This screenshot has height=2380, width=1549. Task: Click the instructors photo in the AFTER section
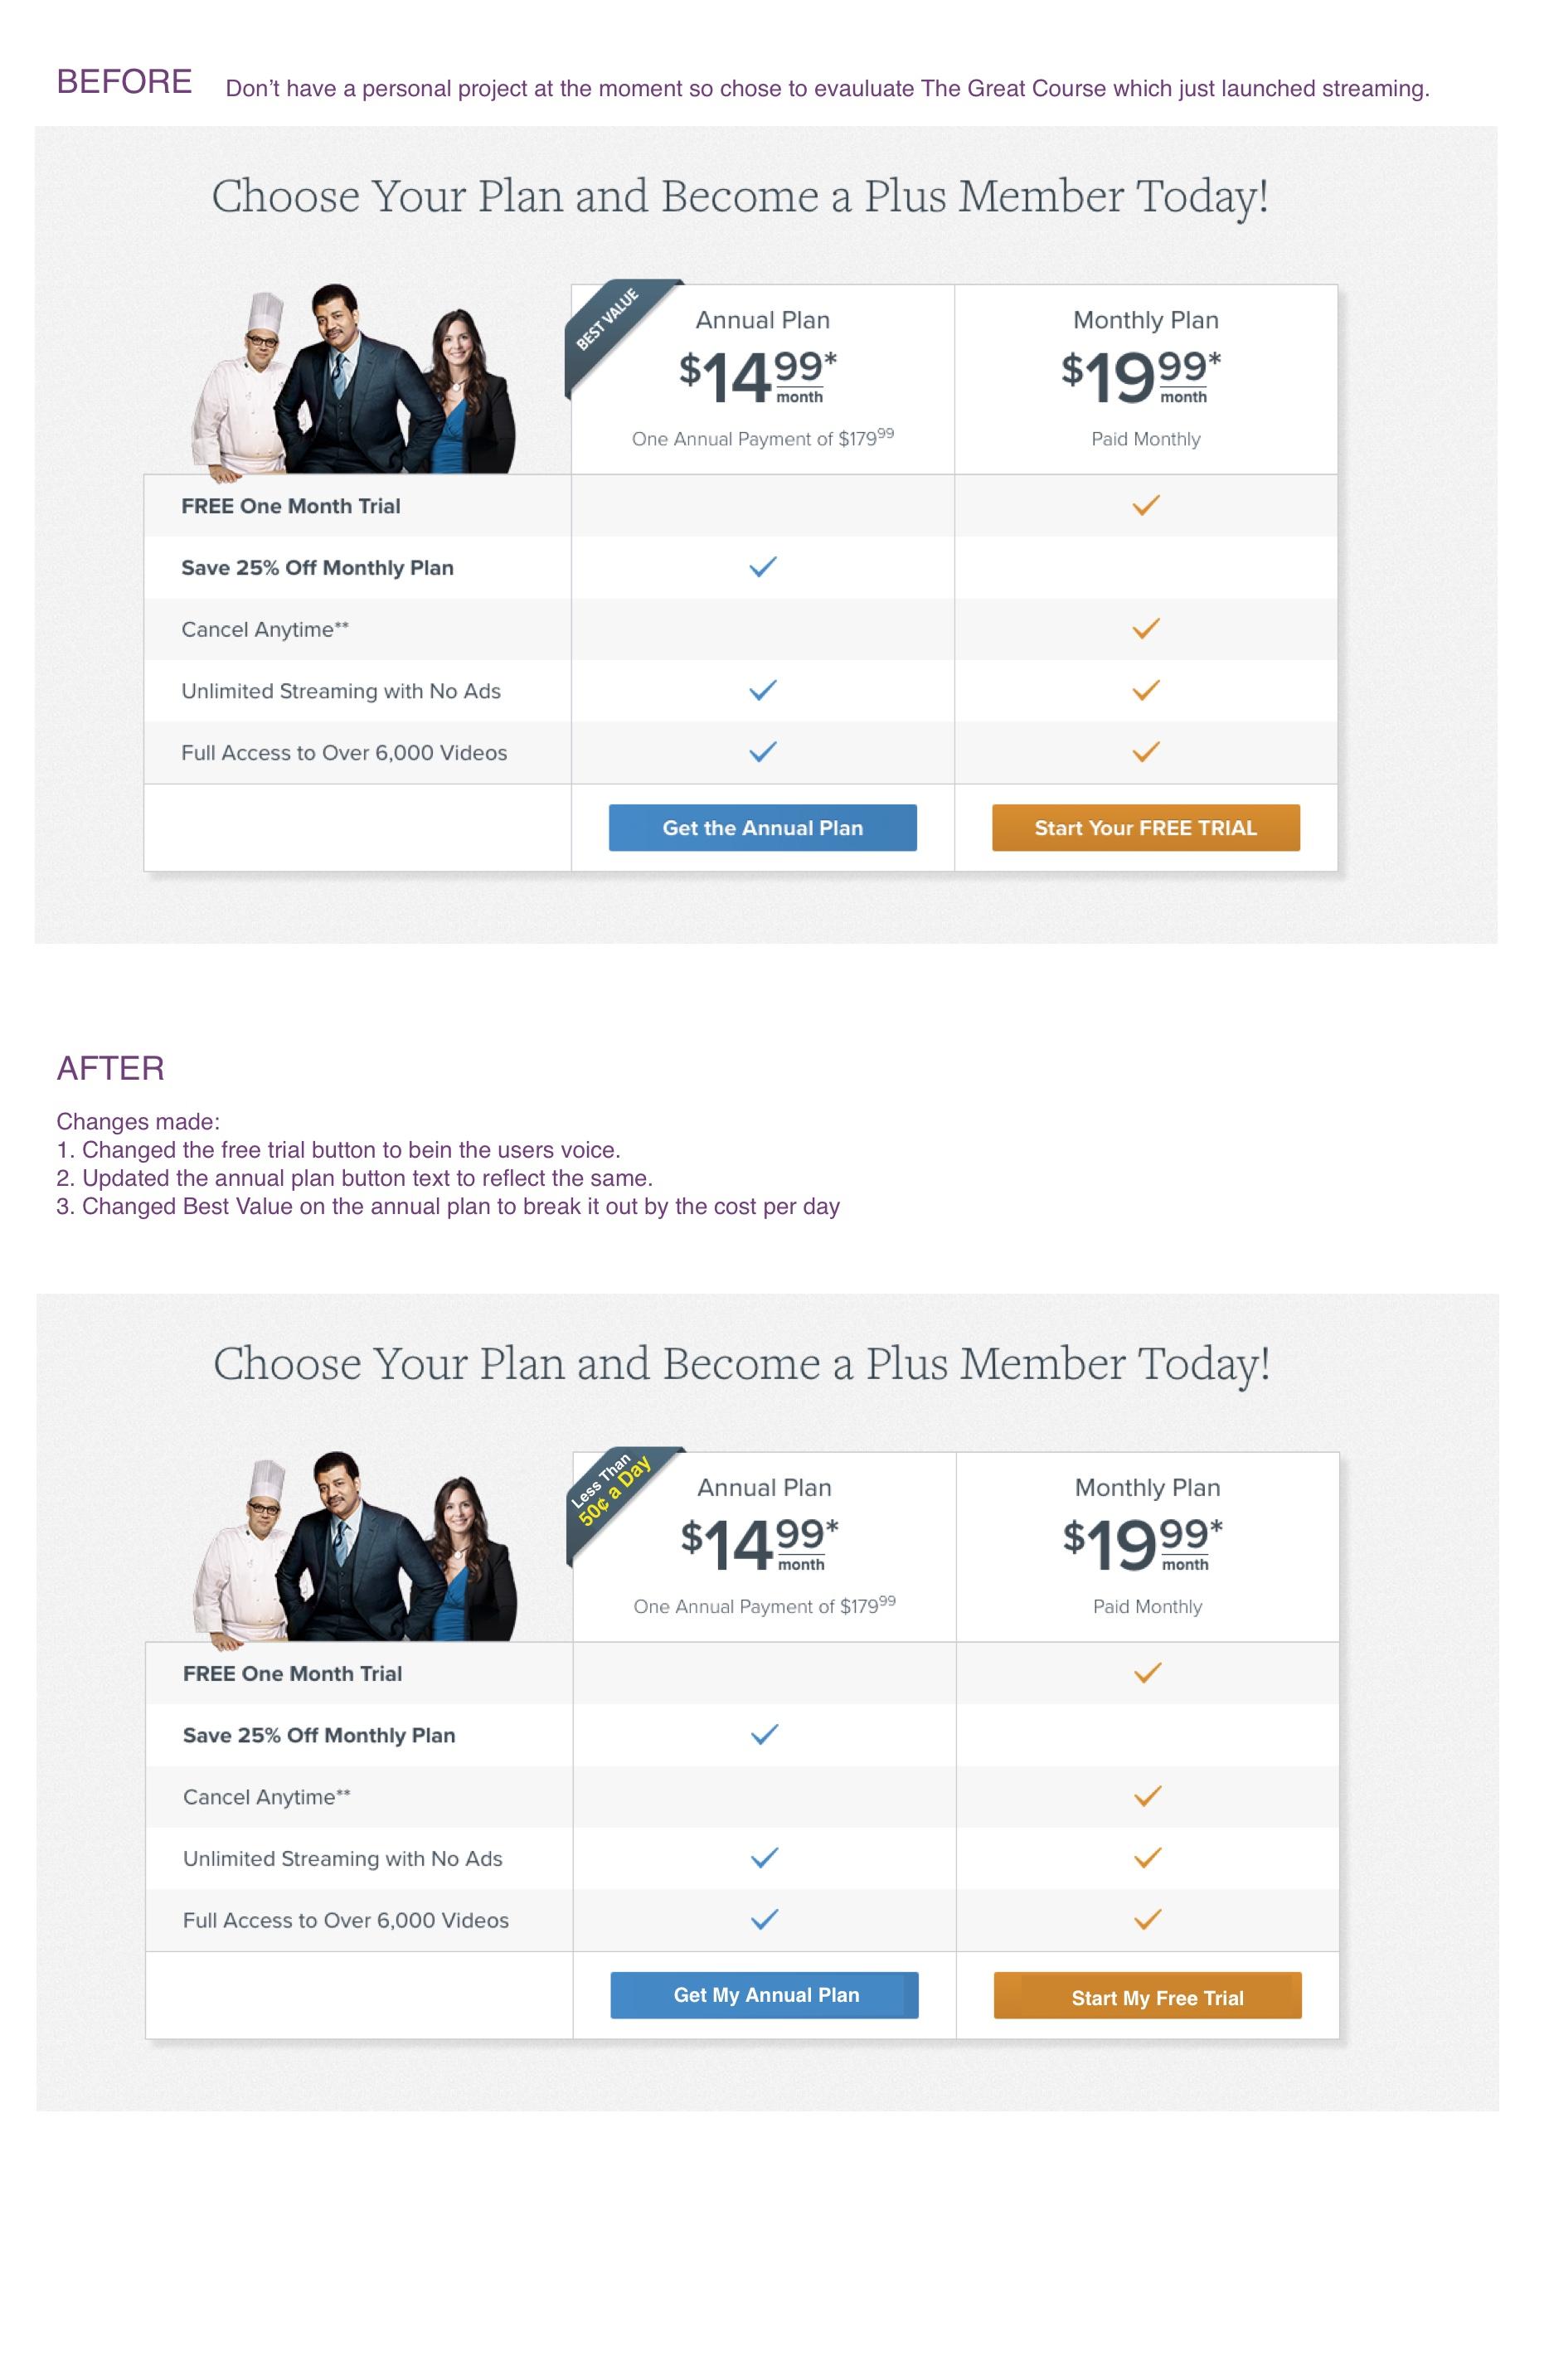click(355, 1546)
